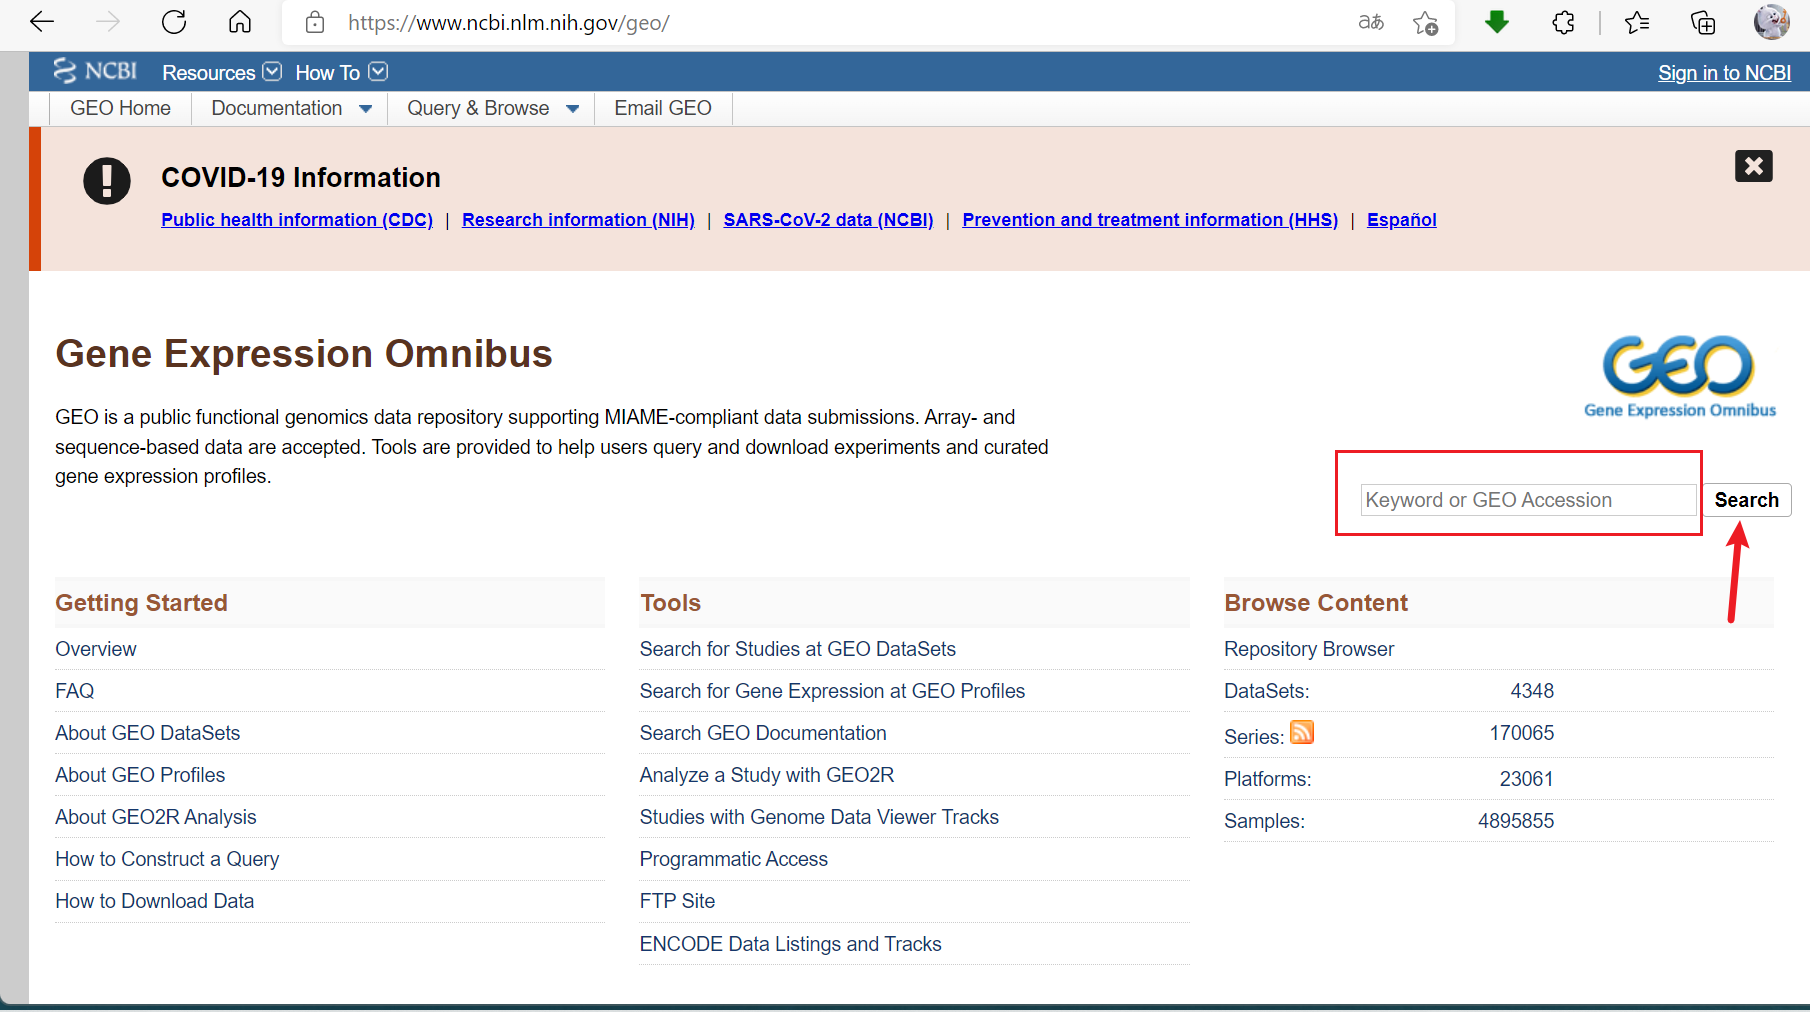Select the Query & Browse menu item

coord(478,108)
